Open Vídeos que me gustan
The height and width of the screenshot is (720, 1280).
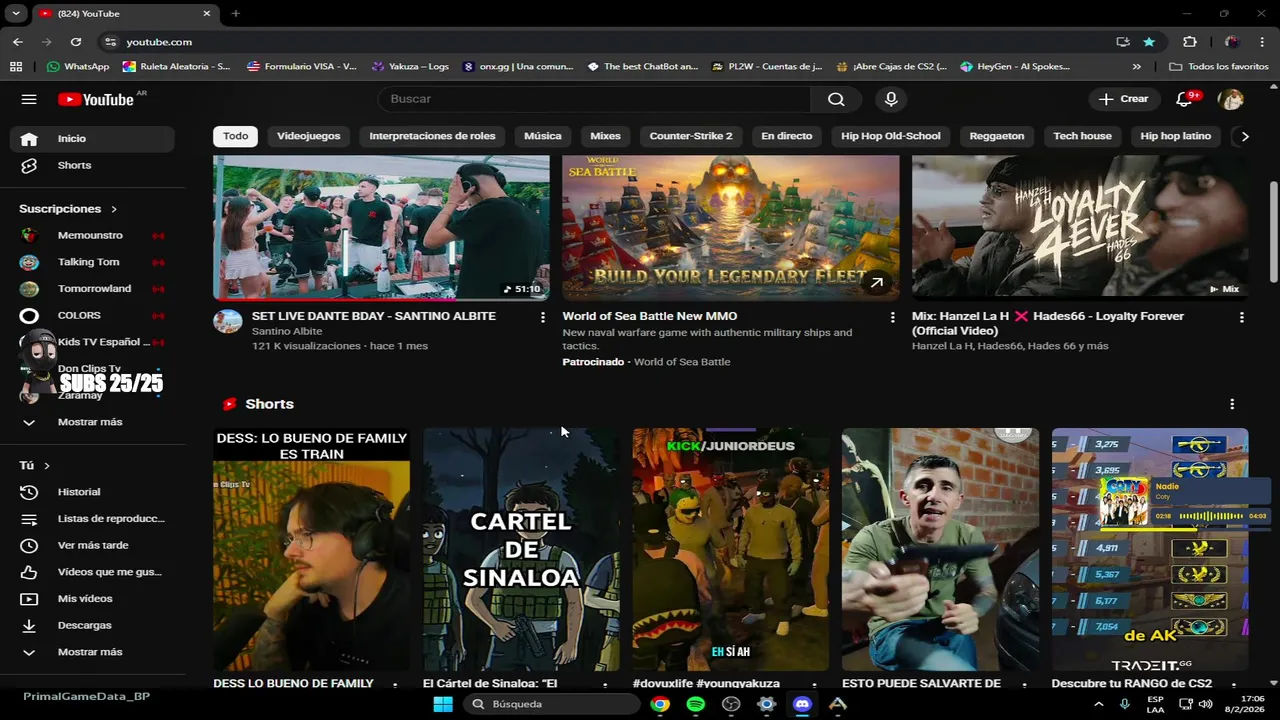(92, 572)
